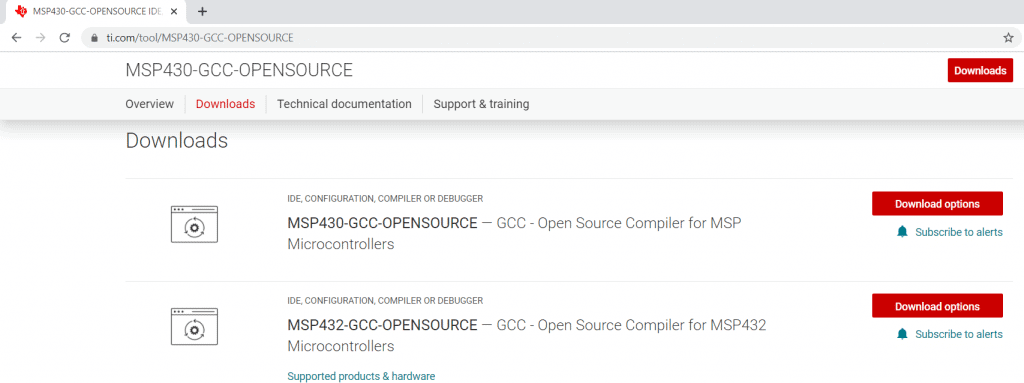Click the padlock site info icon

[x=95, y=38]
